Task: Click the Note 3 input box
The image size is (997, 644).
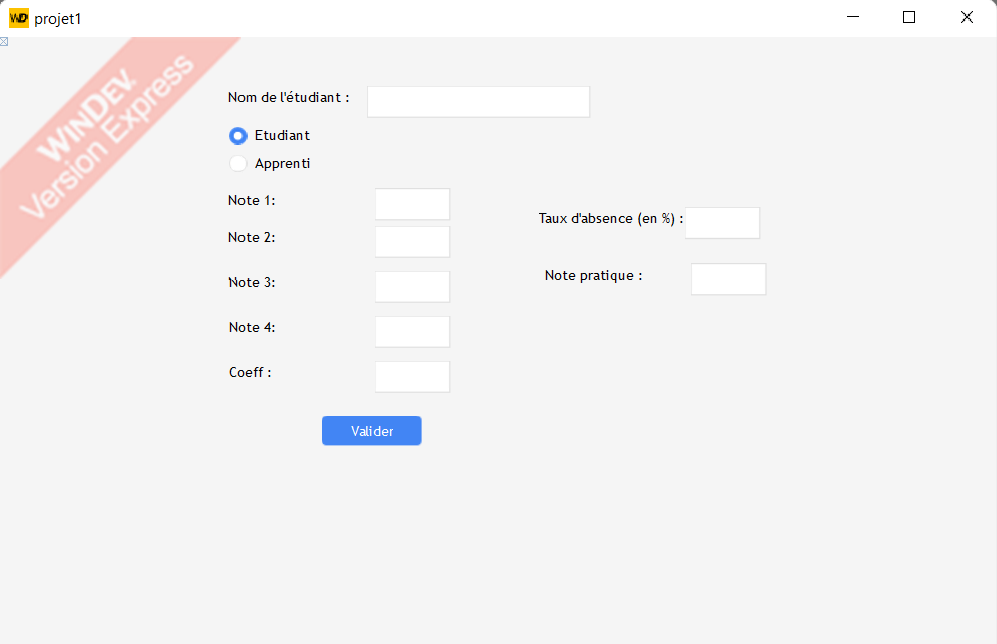Action: tap(412, 286)
